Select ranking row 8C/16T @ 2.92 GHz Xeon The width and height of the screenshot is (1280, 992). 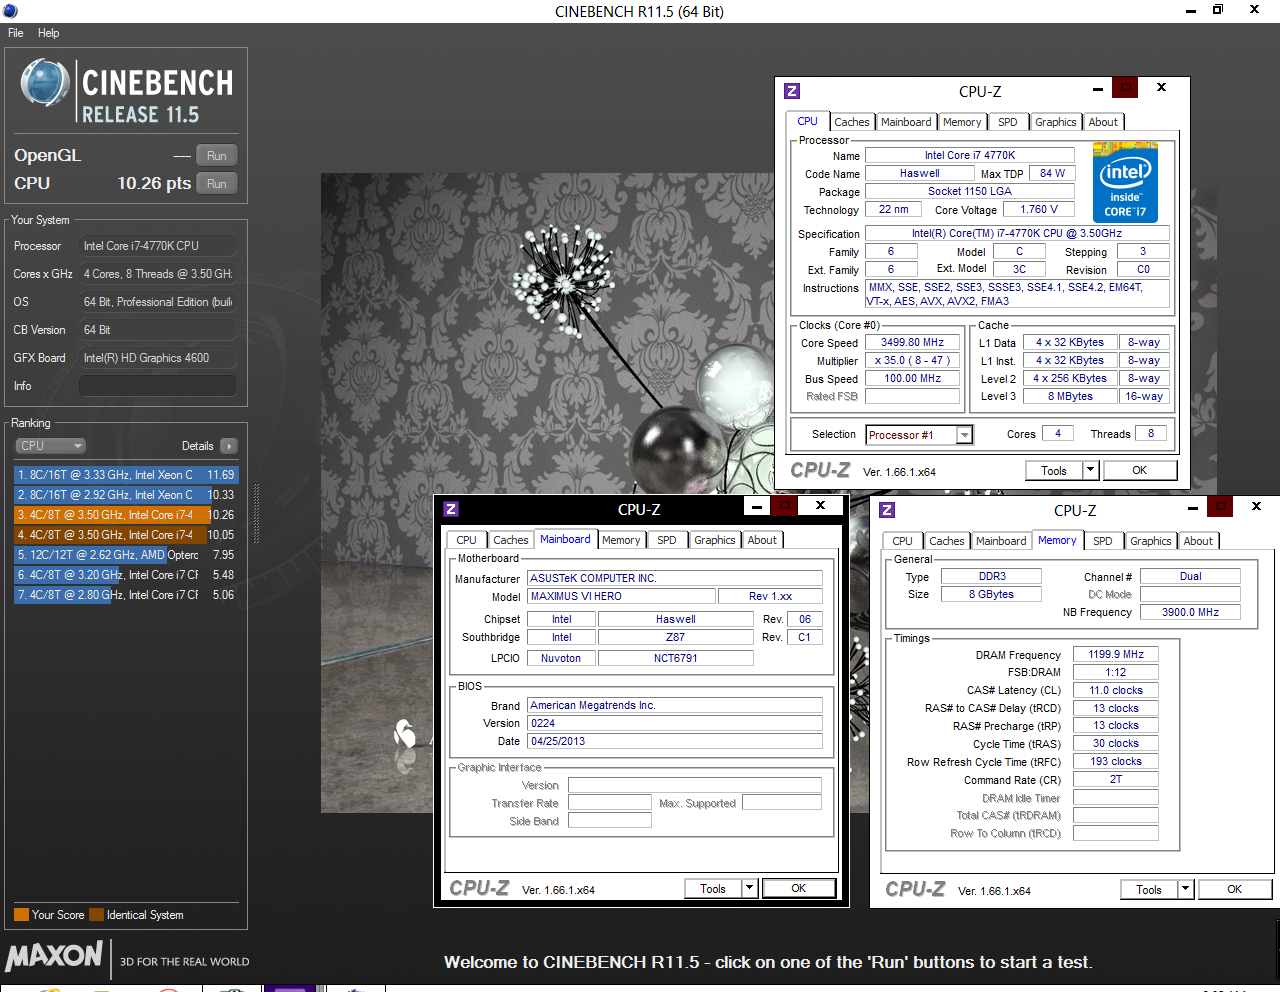(126, 495)
